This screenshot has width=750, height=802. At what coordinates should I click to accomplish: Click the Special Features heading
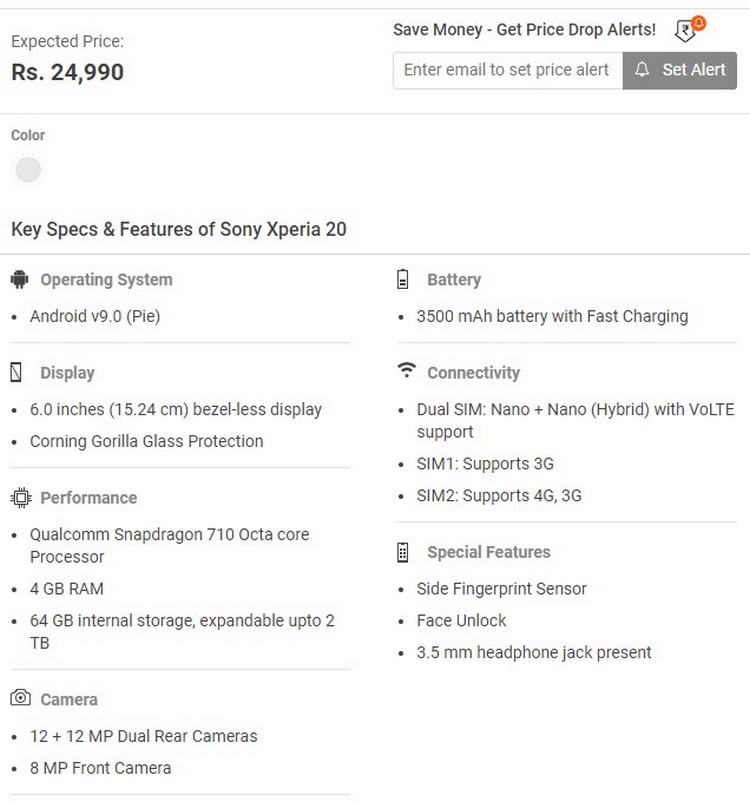489,552
